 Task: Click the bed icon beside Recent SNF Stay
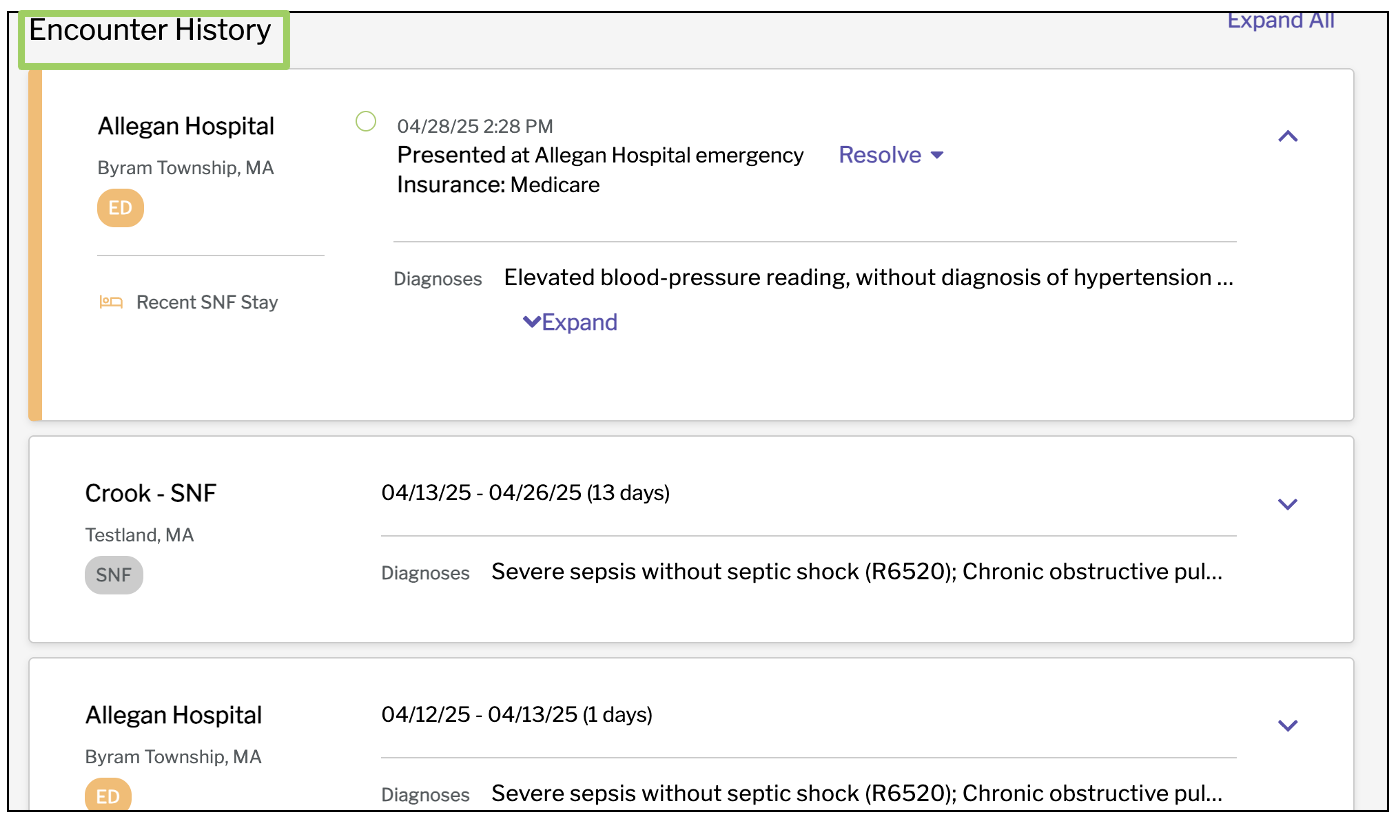pyautogui.click(x=111, y=302)
